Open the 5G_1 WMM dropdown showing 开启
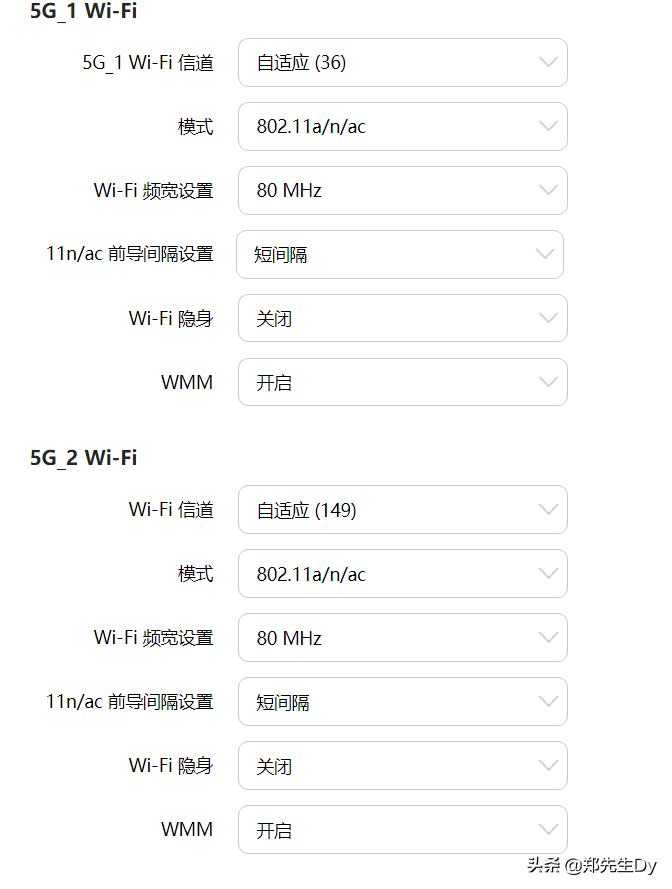The image size is (672, 889). pyautogui.click(x=402, y=382)
